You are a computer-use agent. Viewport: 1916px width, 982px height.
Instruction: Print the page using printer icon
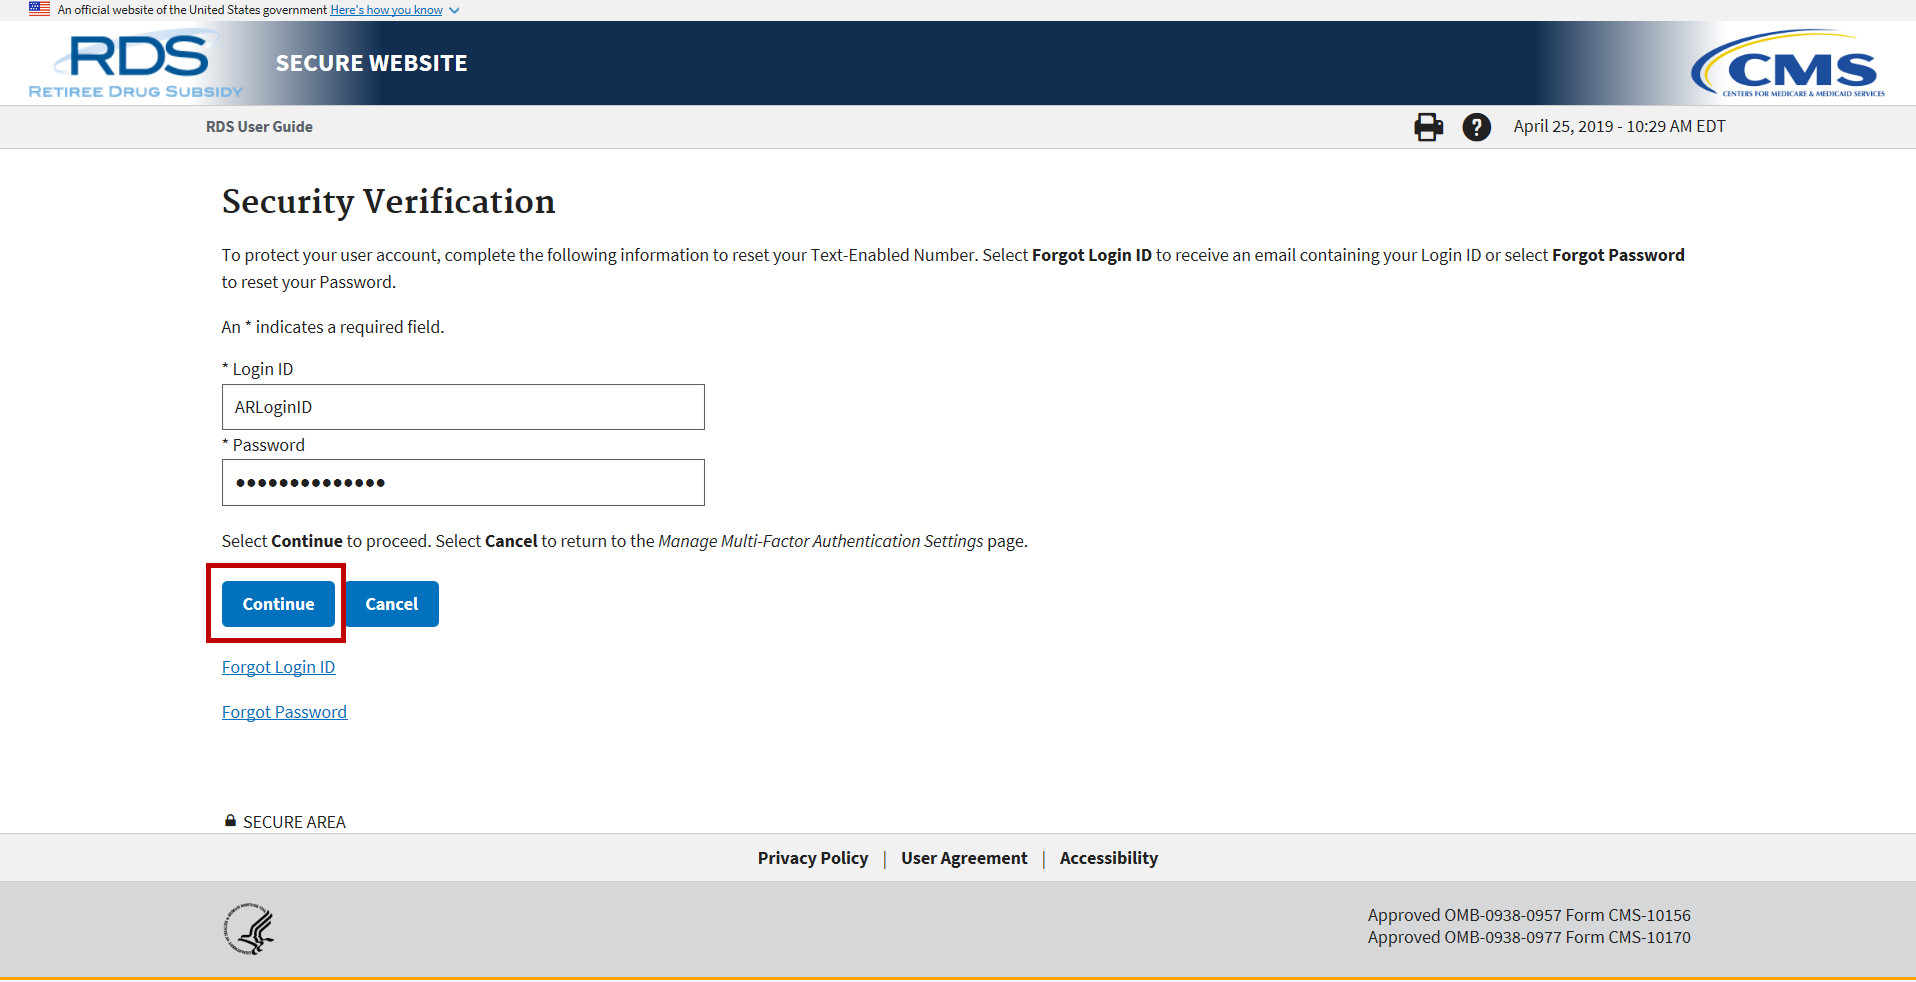[x=1428, y=127]
